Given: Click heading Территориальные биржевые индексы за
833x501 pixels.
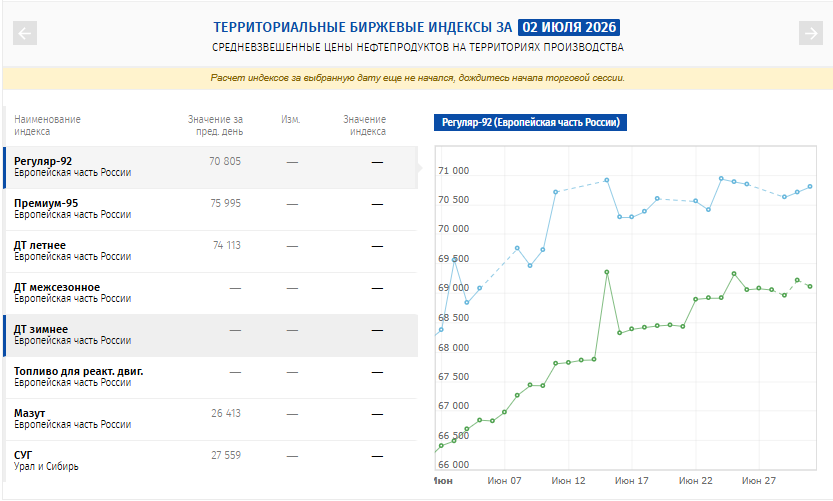Looking at the screenshot, I should (x=363, y=27).
